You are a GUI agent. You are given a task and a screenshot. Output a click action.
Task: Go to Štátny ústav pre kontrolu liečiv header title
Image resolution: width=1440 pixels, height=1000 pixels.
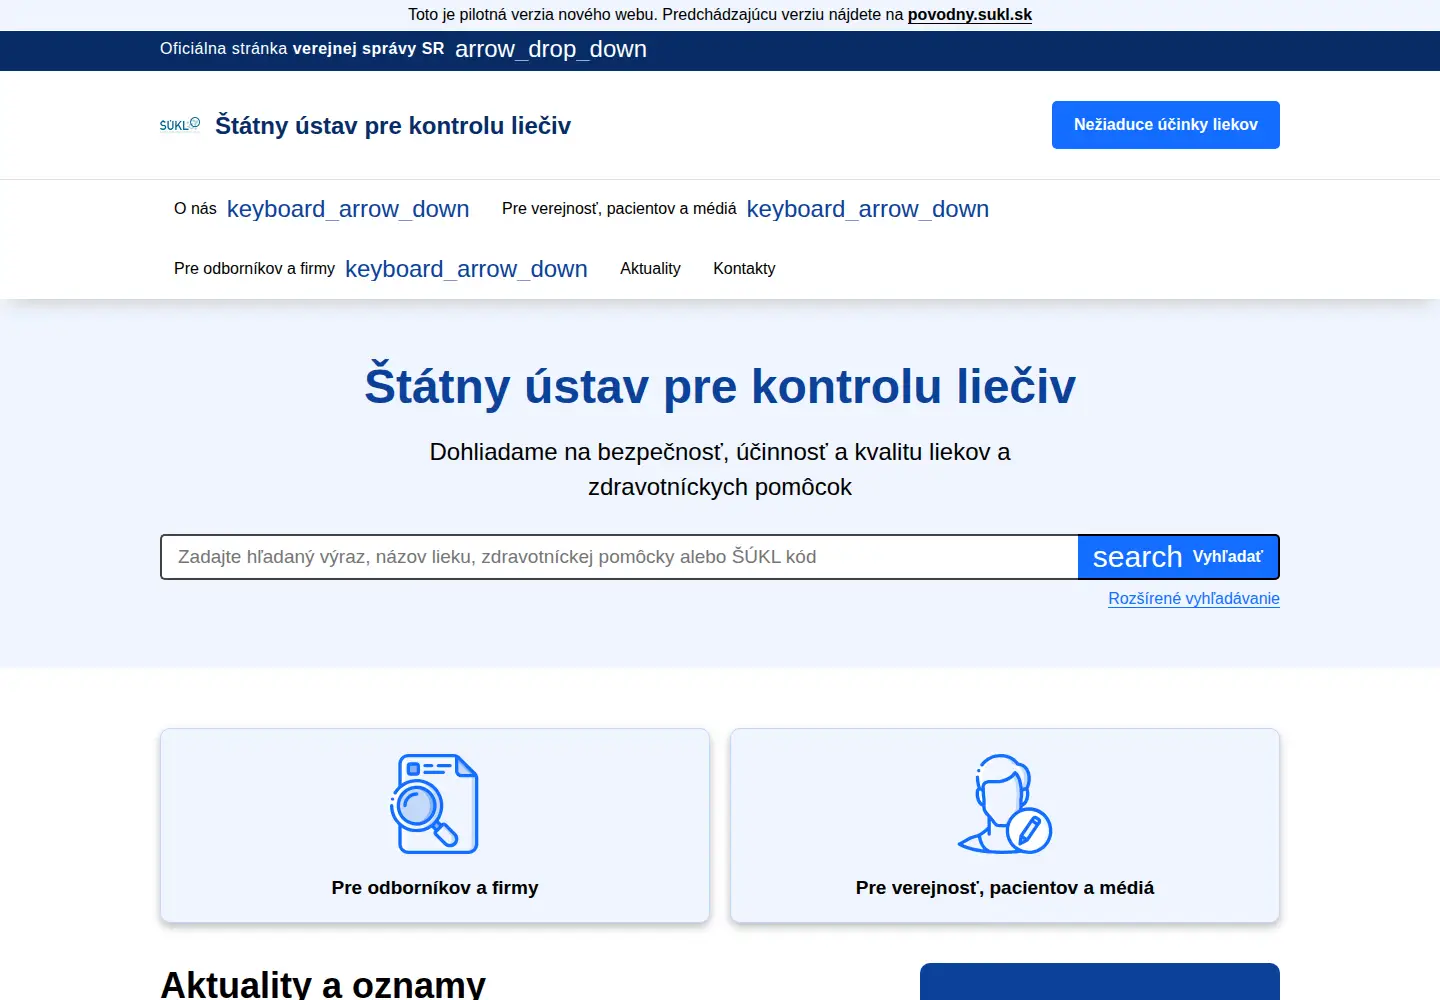[x=393, y=126]
